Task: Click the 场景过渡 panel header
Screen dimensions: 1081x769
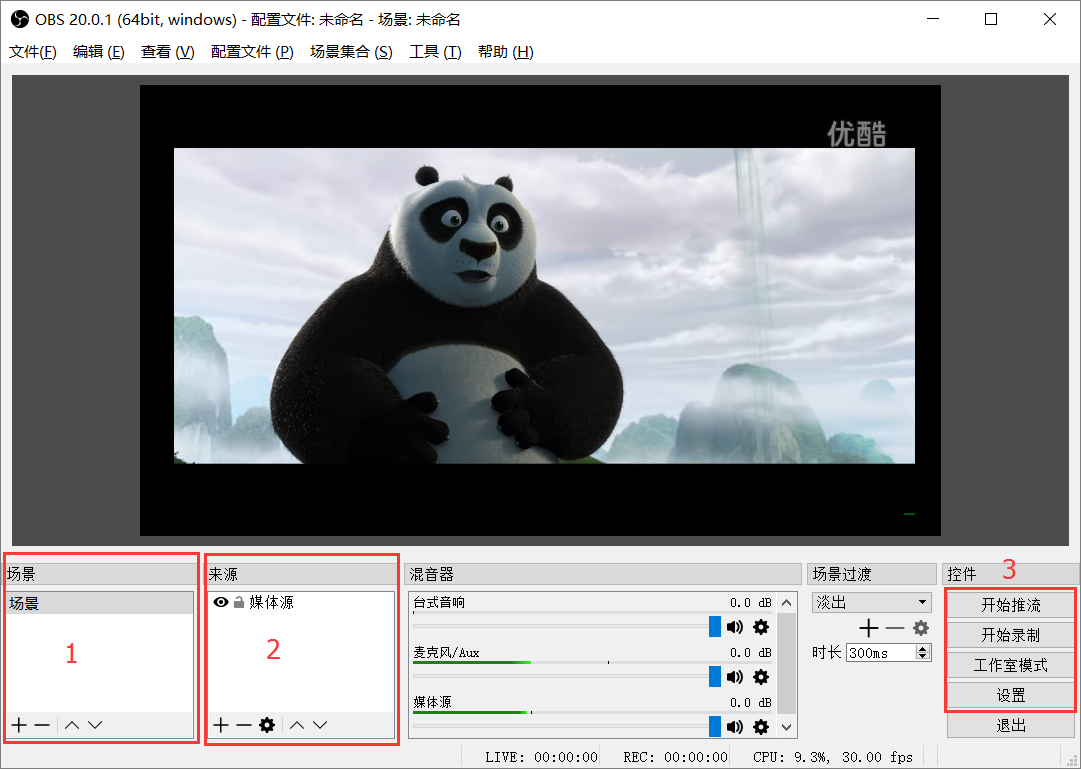Action: coord(871,574)
